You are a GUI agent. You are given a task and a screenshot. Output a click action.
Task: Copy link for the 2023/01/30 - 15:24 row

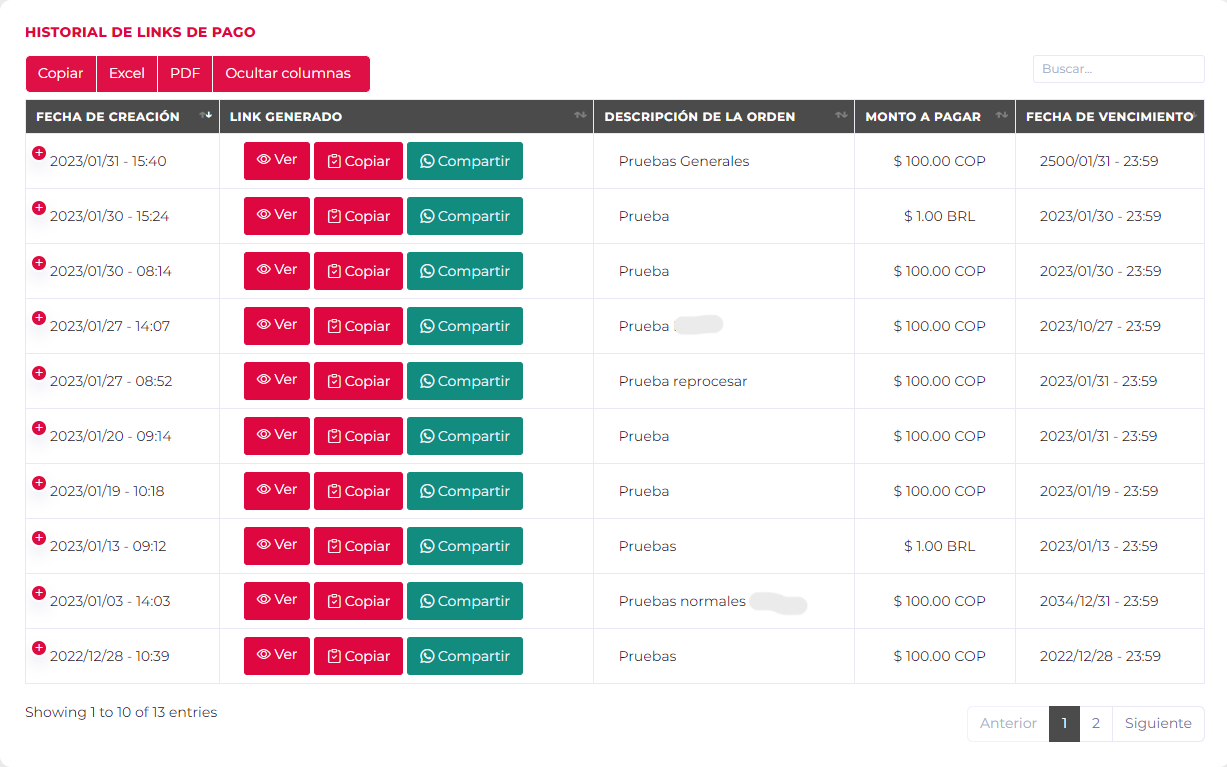click(x=358, y=216)
